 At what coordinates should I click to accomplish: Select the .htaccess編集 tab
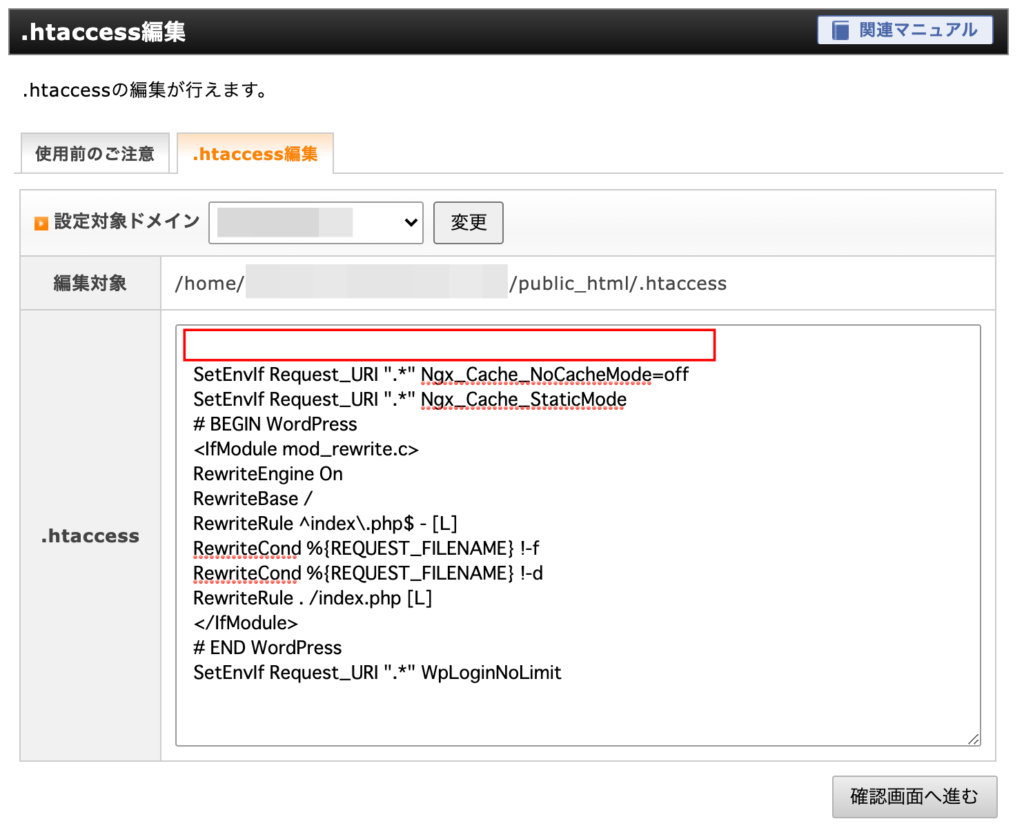[x=255, y=152]
